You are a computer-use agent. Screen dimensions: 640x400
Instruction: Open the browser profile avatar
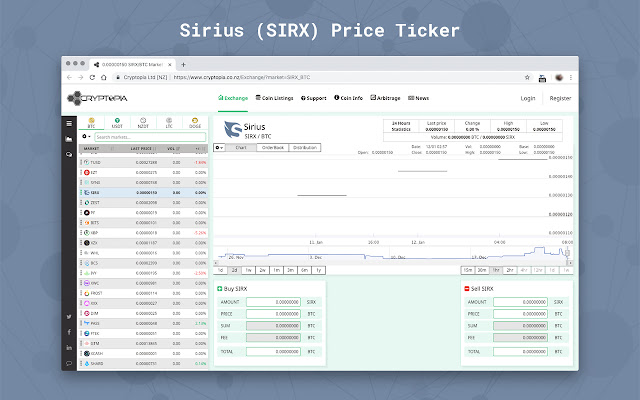point(559,77)
